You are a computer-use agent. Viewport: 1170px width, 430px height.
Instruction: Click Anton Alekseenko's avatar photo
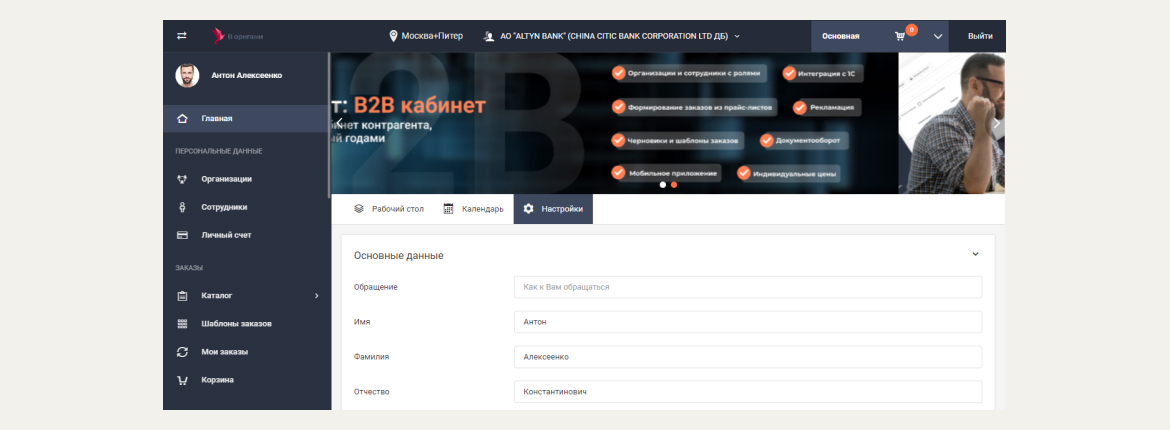[x=187, y=75]
